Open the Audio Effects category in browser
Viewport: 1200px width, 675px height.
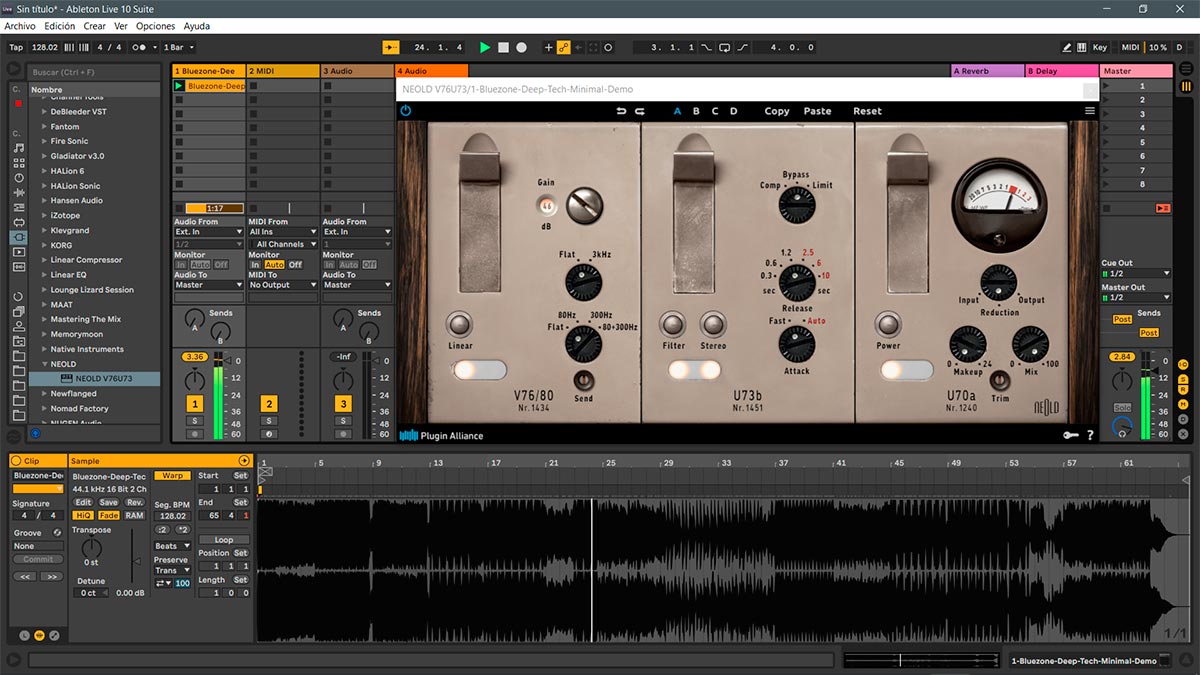click(x=19, y=192)
